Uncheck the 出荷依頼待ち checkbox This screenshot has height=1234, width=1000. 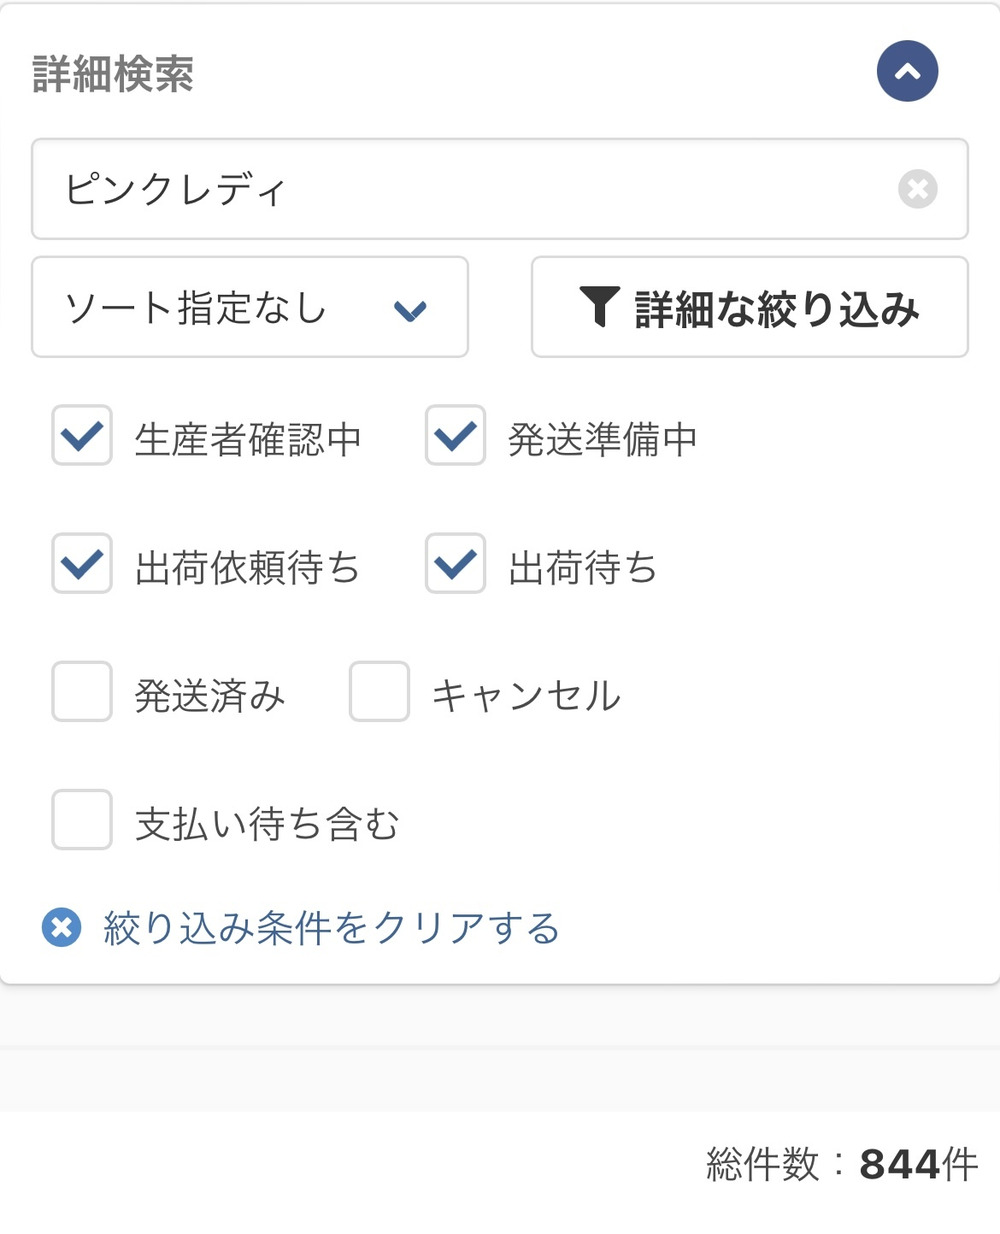click(x=82, y=564)
